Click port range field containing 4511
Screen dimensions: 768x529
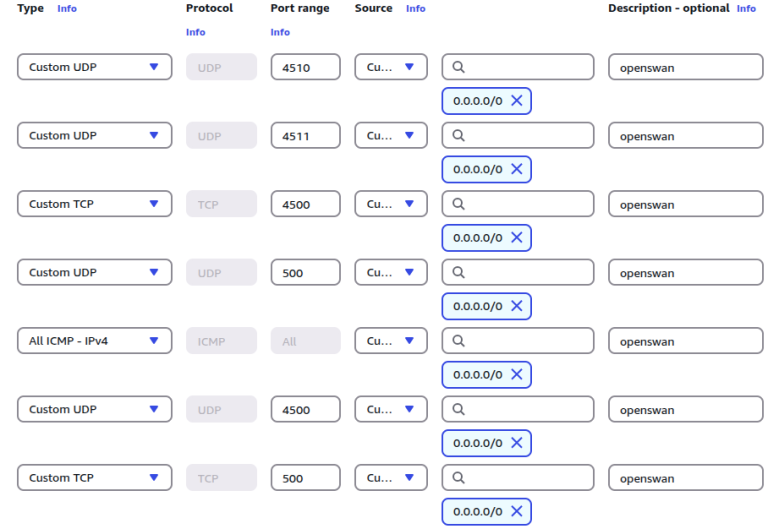(305, 136)
